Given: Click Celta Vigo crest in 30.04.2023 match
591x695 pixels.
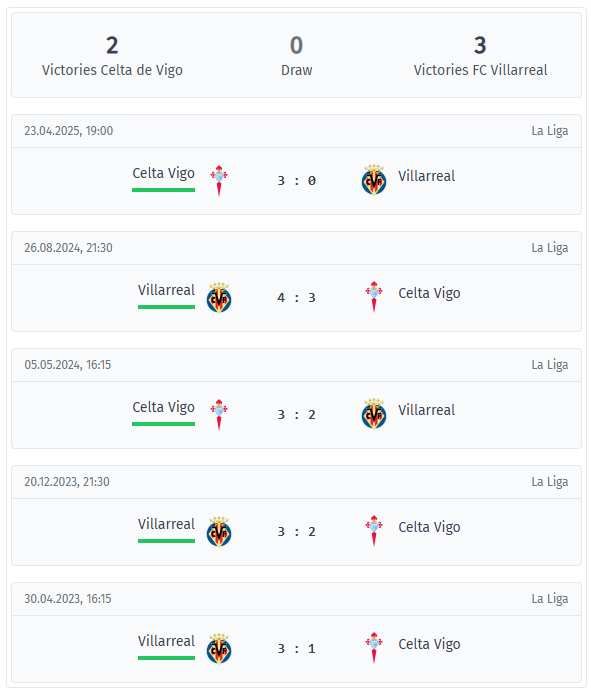Looking at the screenshot, I should (x=374, y=648).
